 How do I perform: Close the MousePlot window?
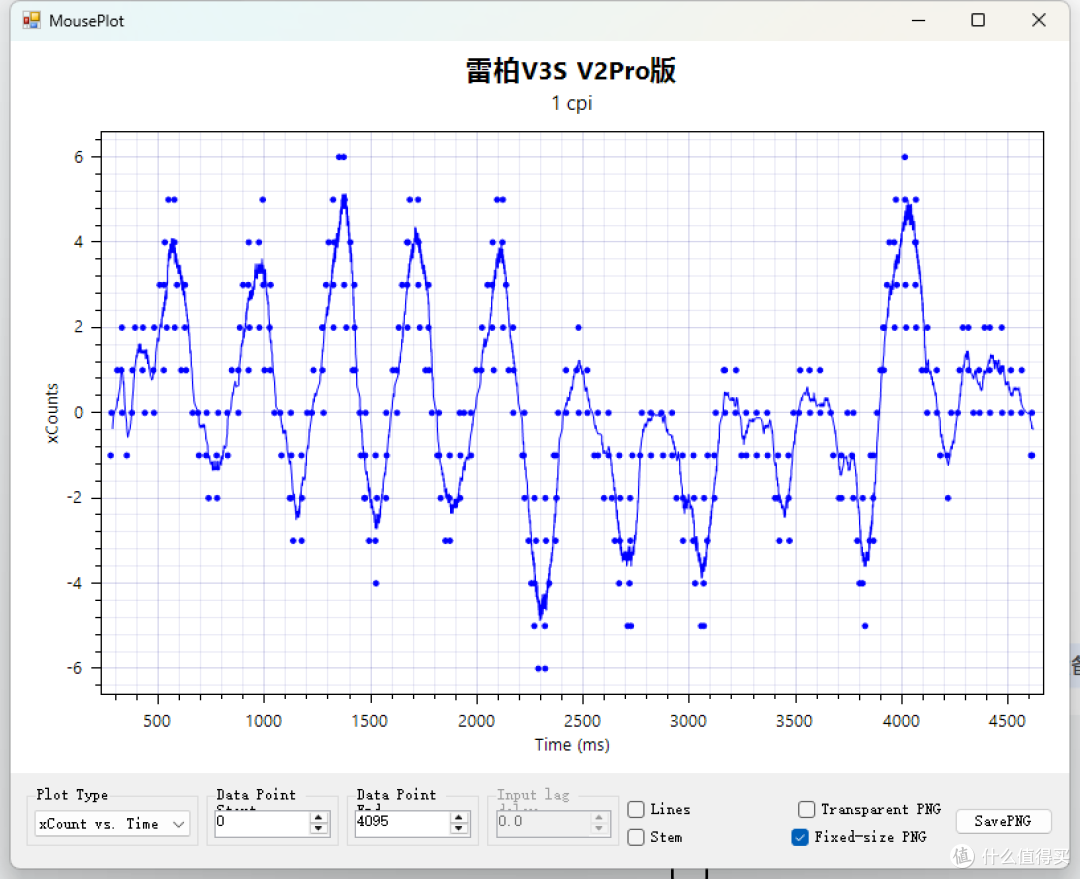[x=1039, y=21]
